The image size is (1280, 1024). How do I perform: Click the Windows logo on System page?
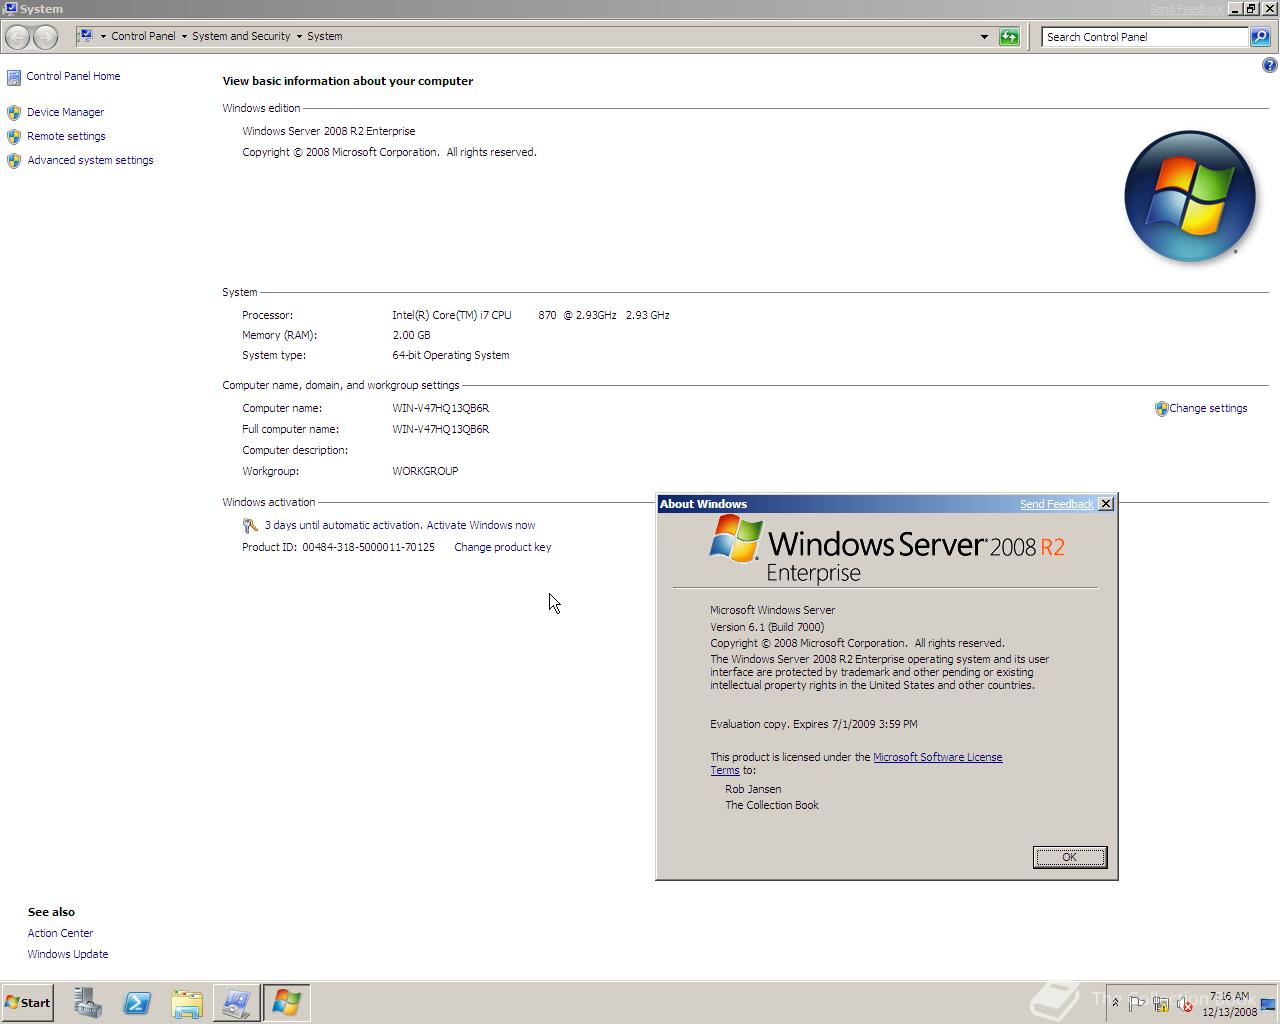(1190, 196)
